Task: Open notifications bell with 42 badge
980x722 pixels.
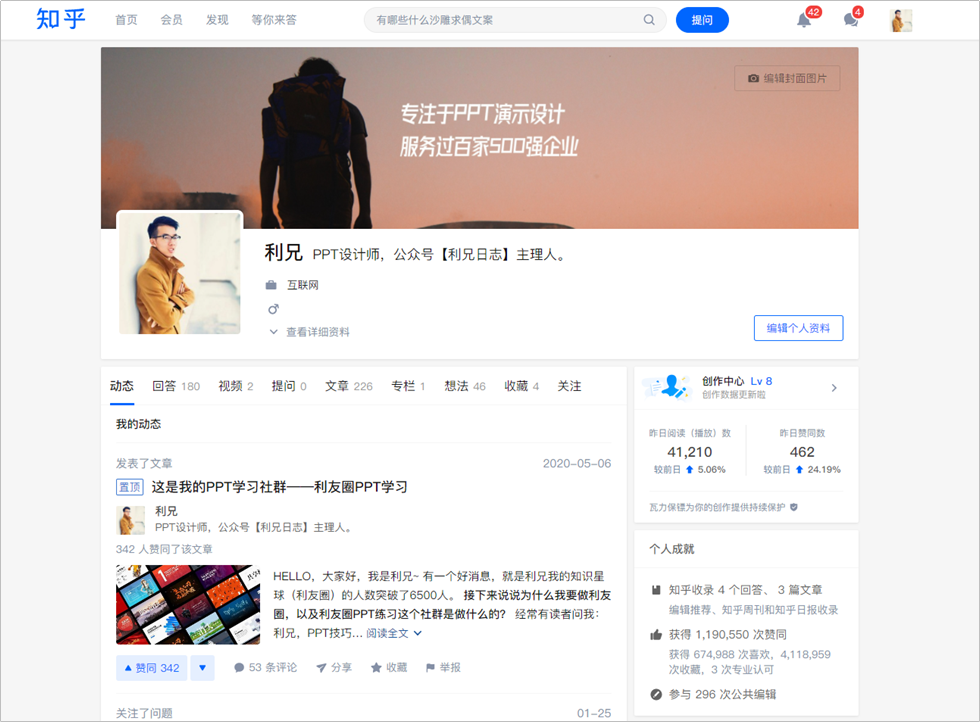Action: coord(804,20)
